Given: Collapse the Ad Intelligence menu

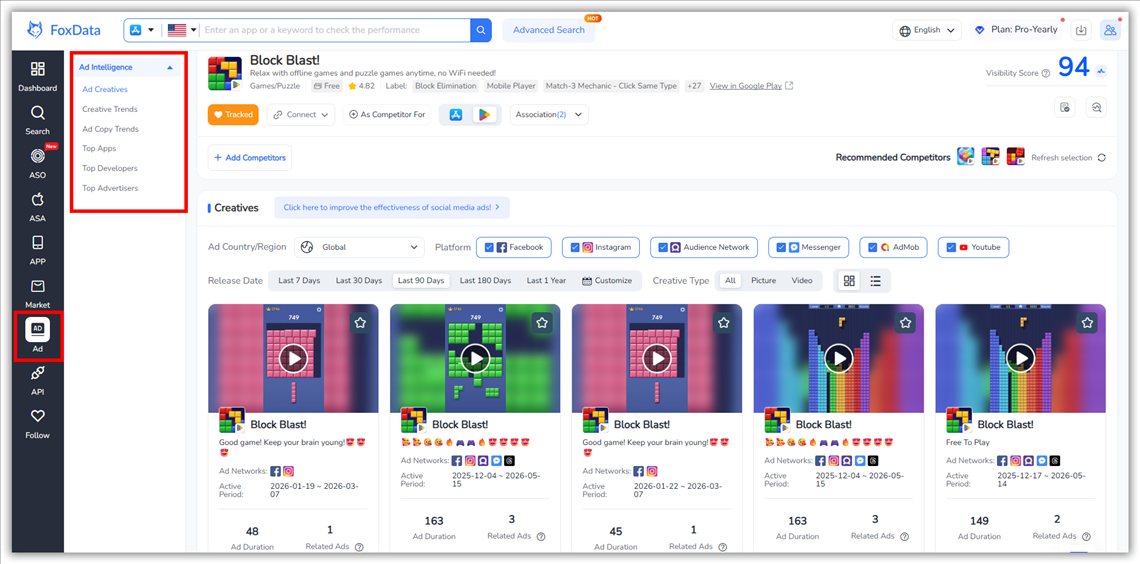Looking at the screenshot, I should (127, 67).
